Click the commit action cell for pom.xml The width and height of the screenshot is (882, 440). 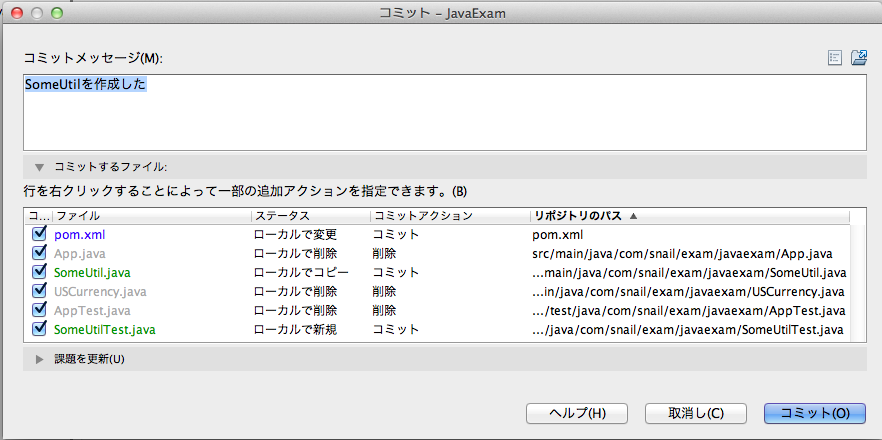(x=395, y=234)
